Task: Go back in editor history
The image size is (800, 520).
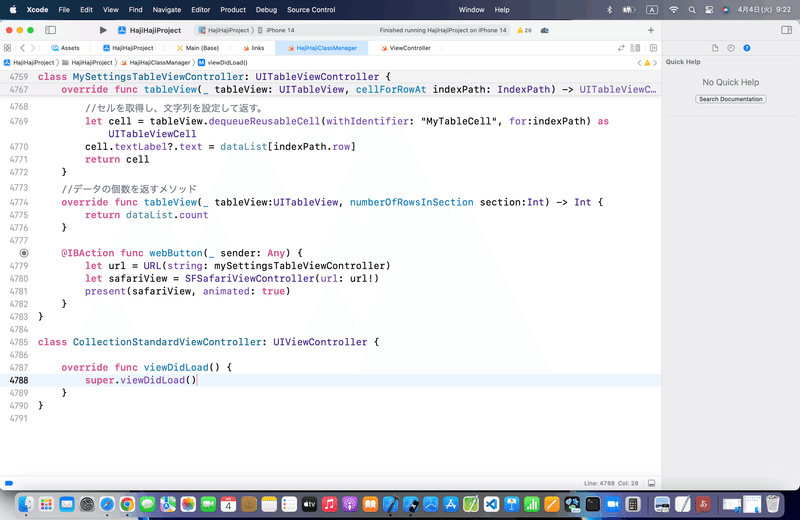Action: (x=22, y=48)
